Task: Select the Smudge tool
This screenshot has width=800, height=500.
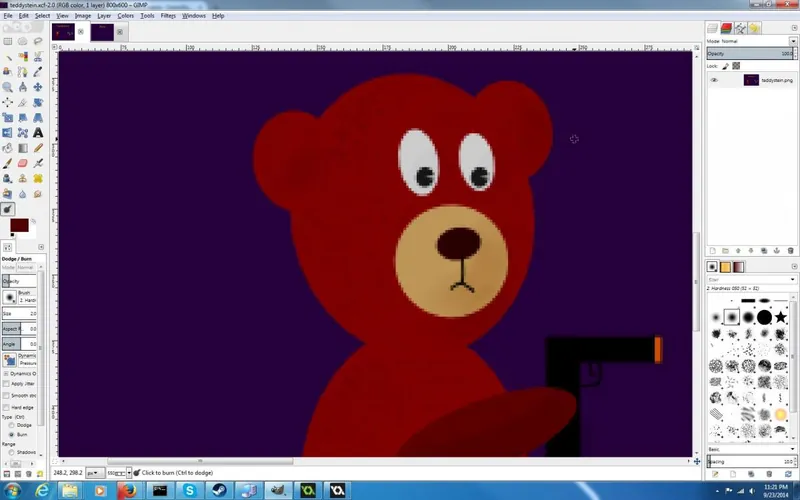Action: coord(38,194)
